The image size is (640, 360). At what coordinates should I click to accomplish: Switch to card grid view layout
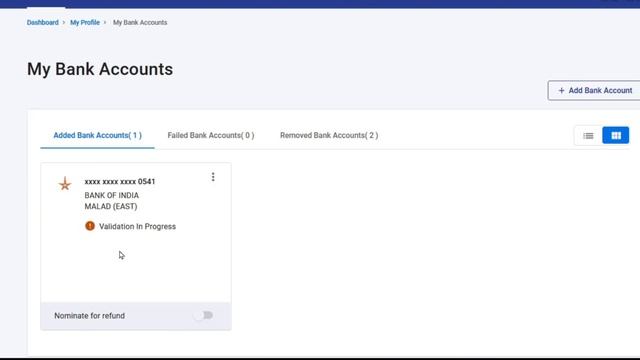click(616, 136)
